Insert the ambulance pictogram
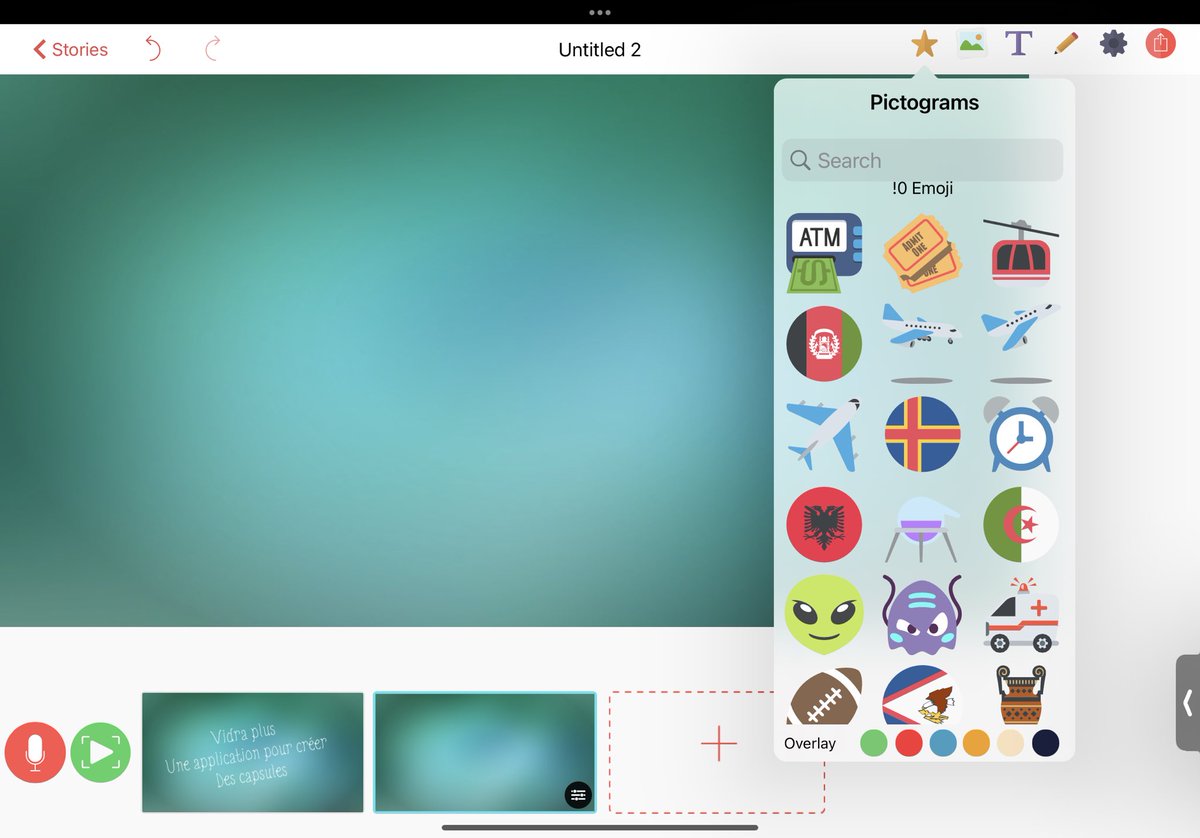Viewport: 1200px width, 838px height. (x=1021, y=615)
